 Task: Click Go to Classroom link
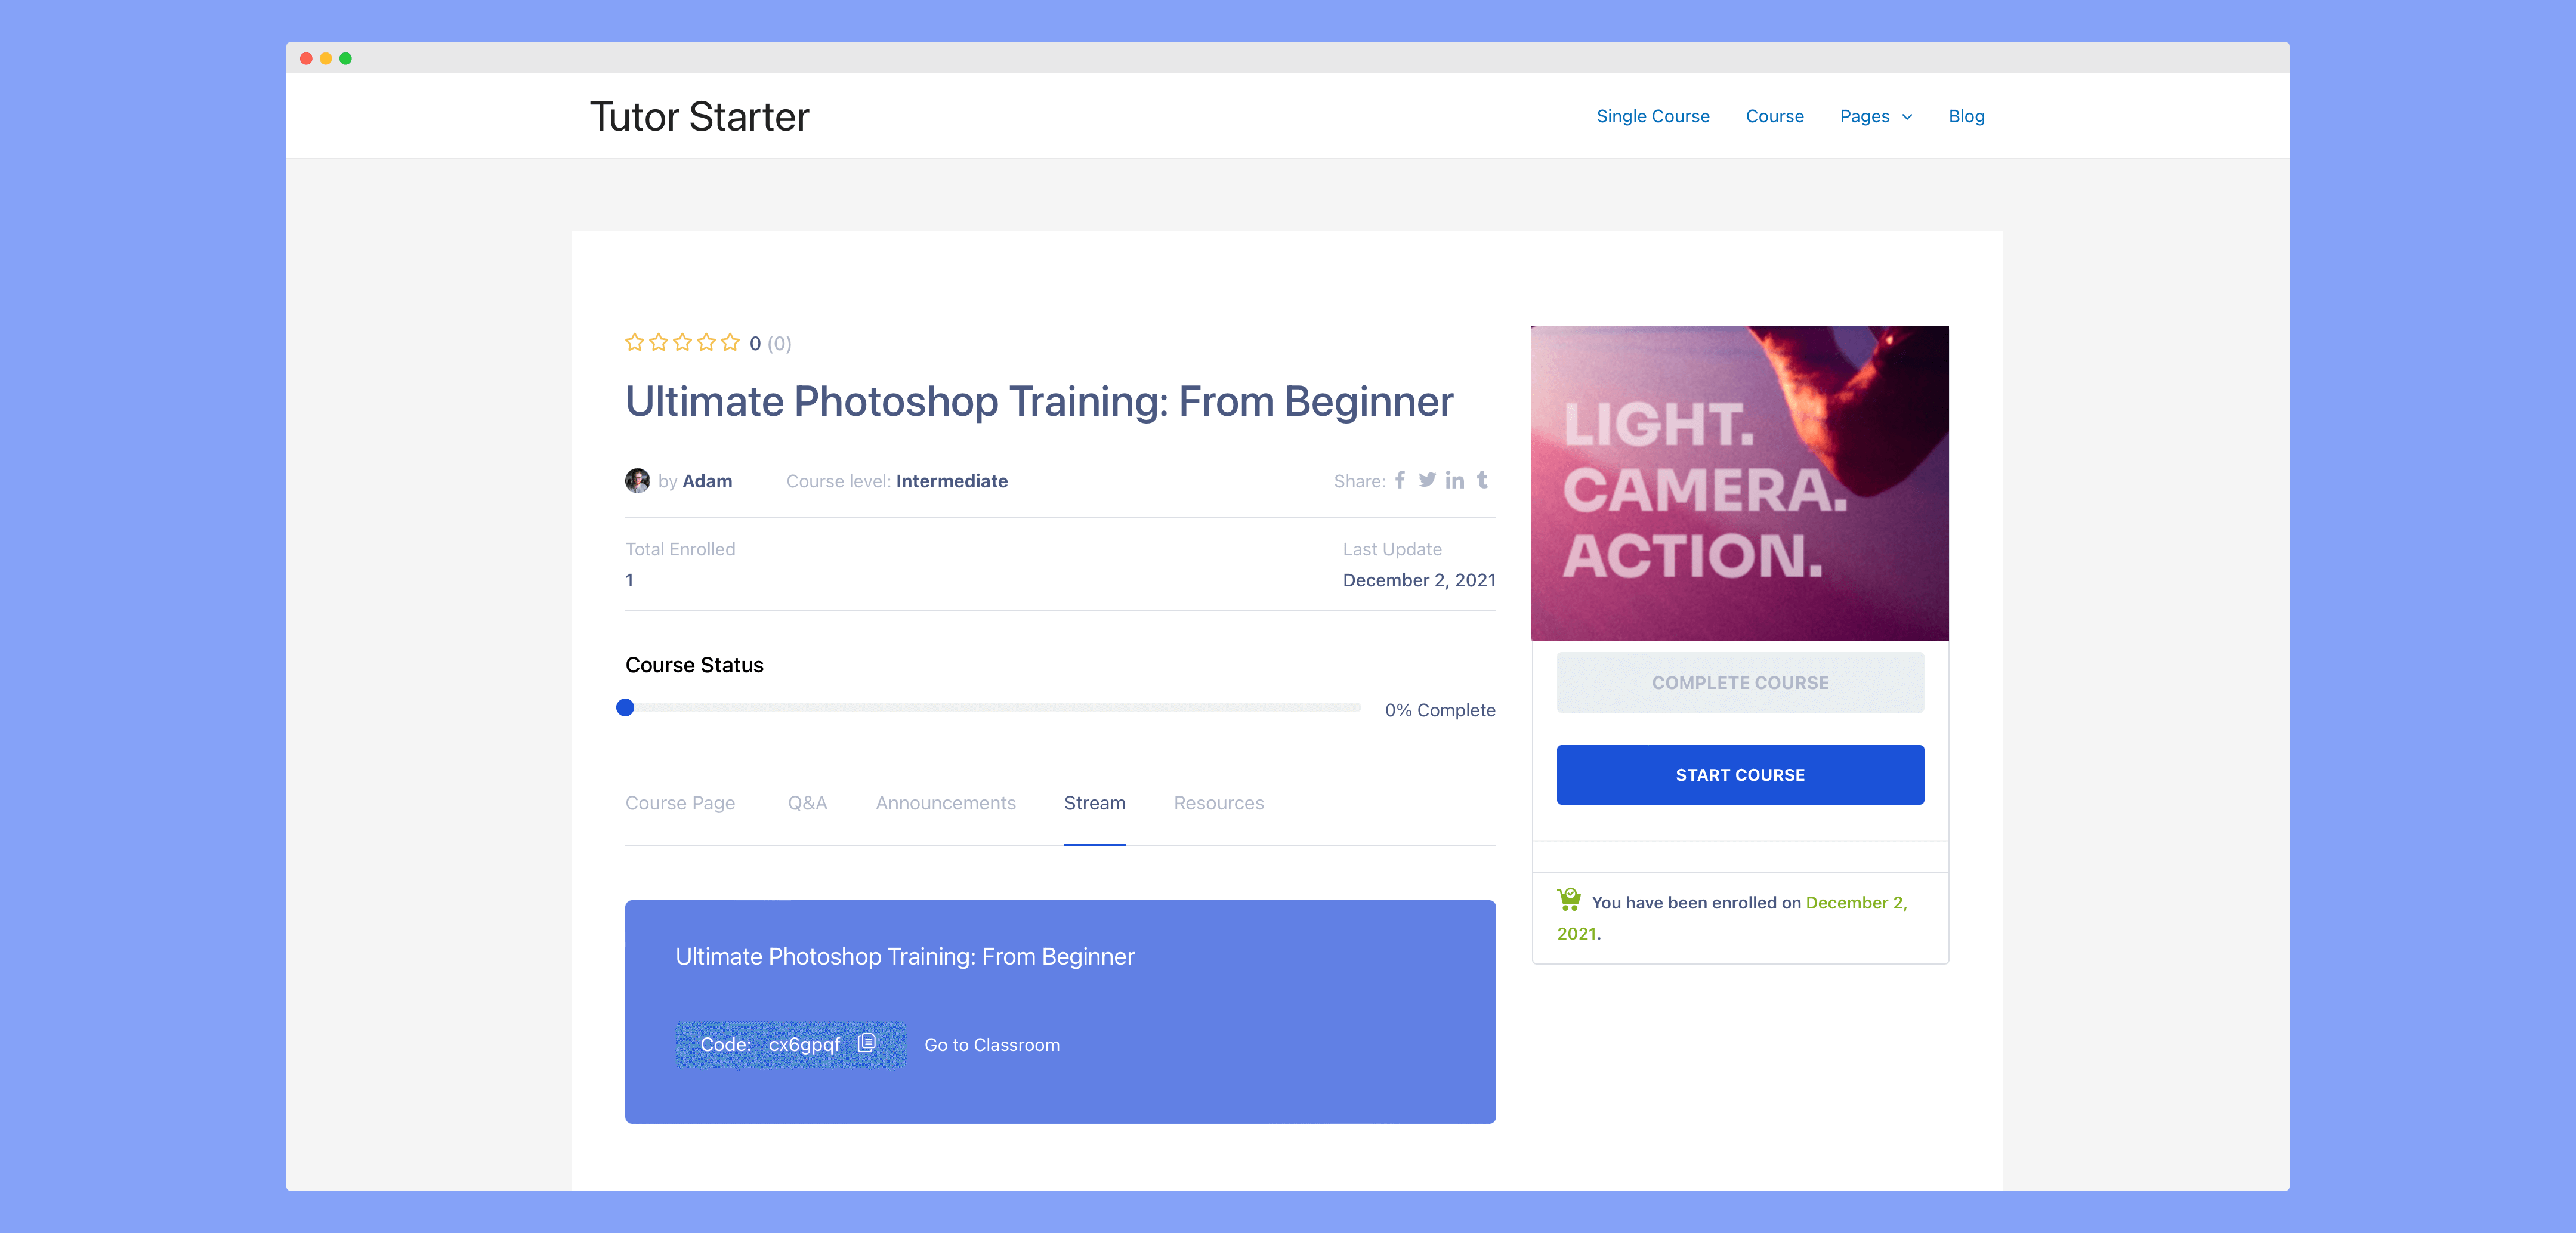click(991, 1044)
